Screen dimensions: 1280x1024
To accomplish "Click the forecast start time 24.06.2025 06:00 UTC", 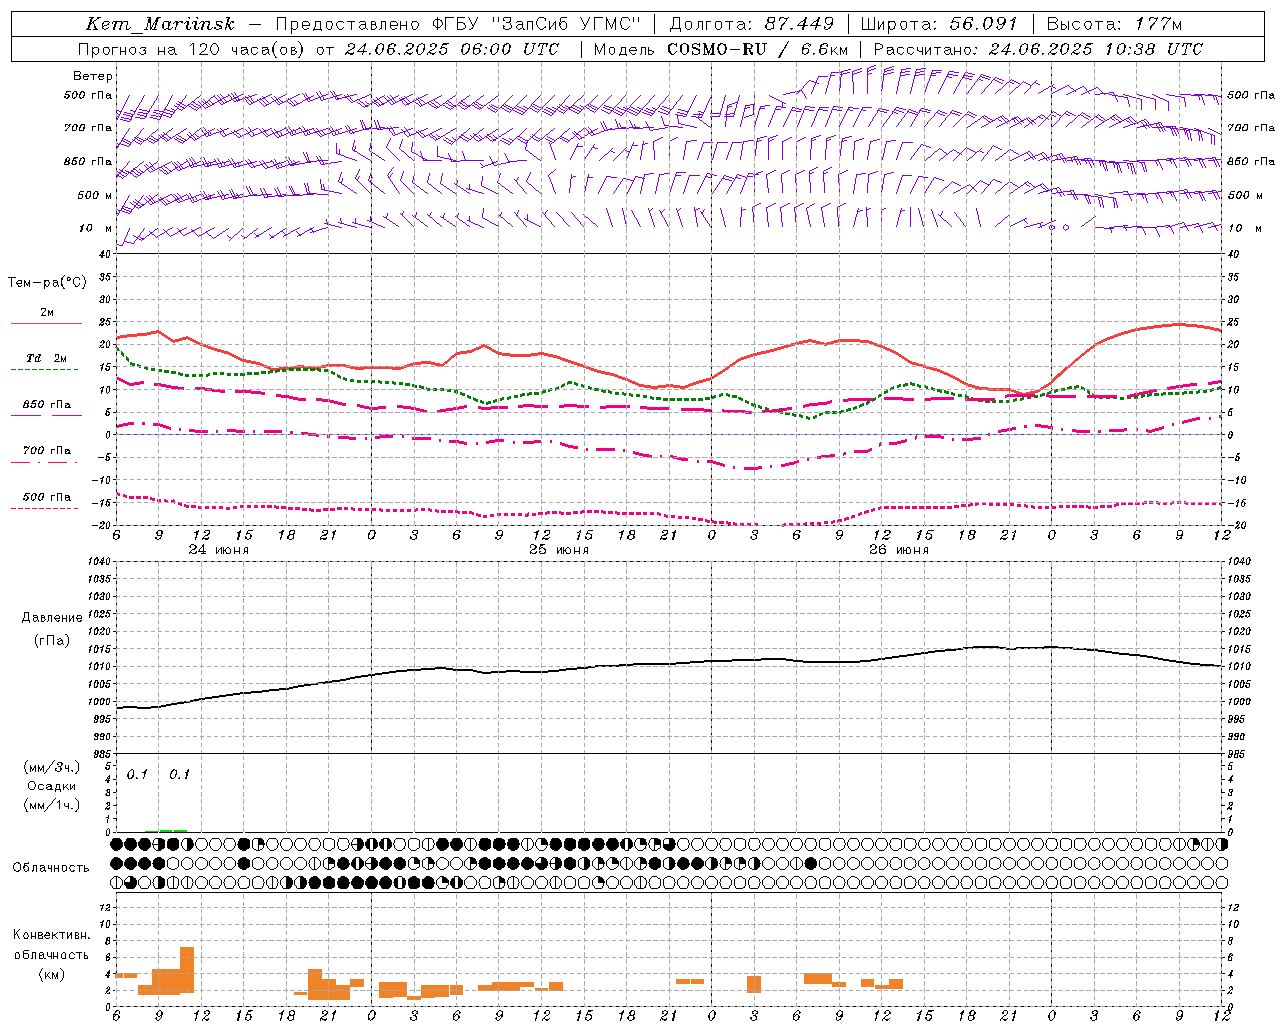I will pyautogui.click(x=451, y=49).
